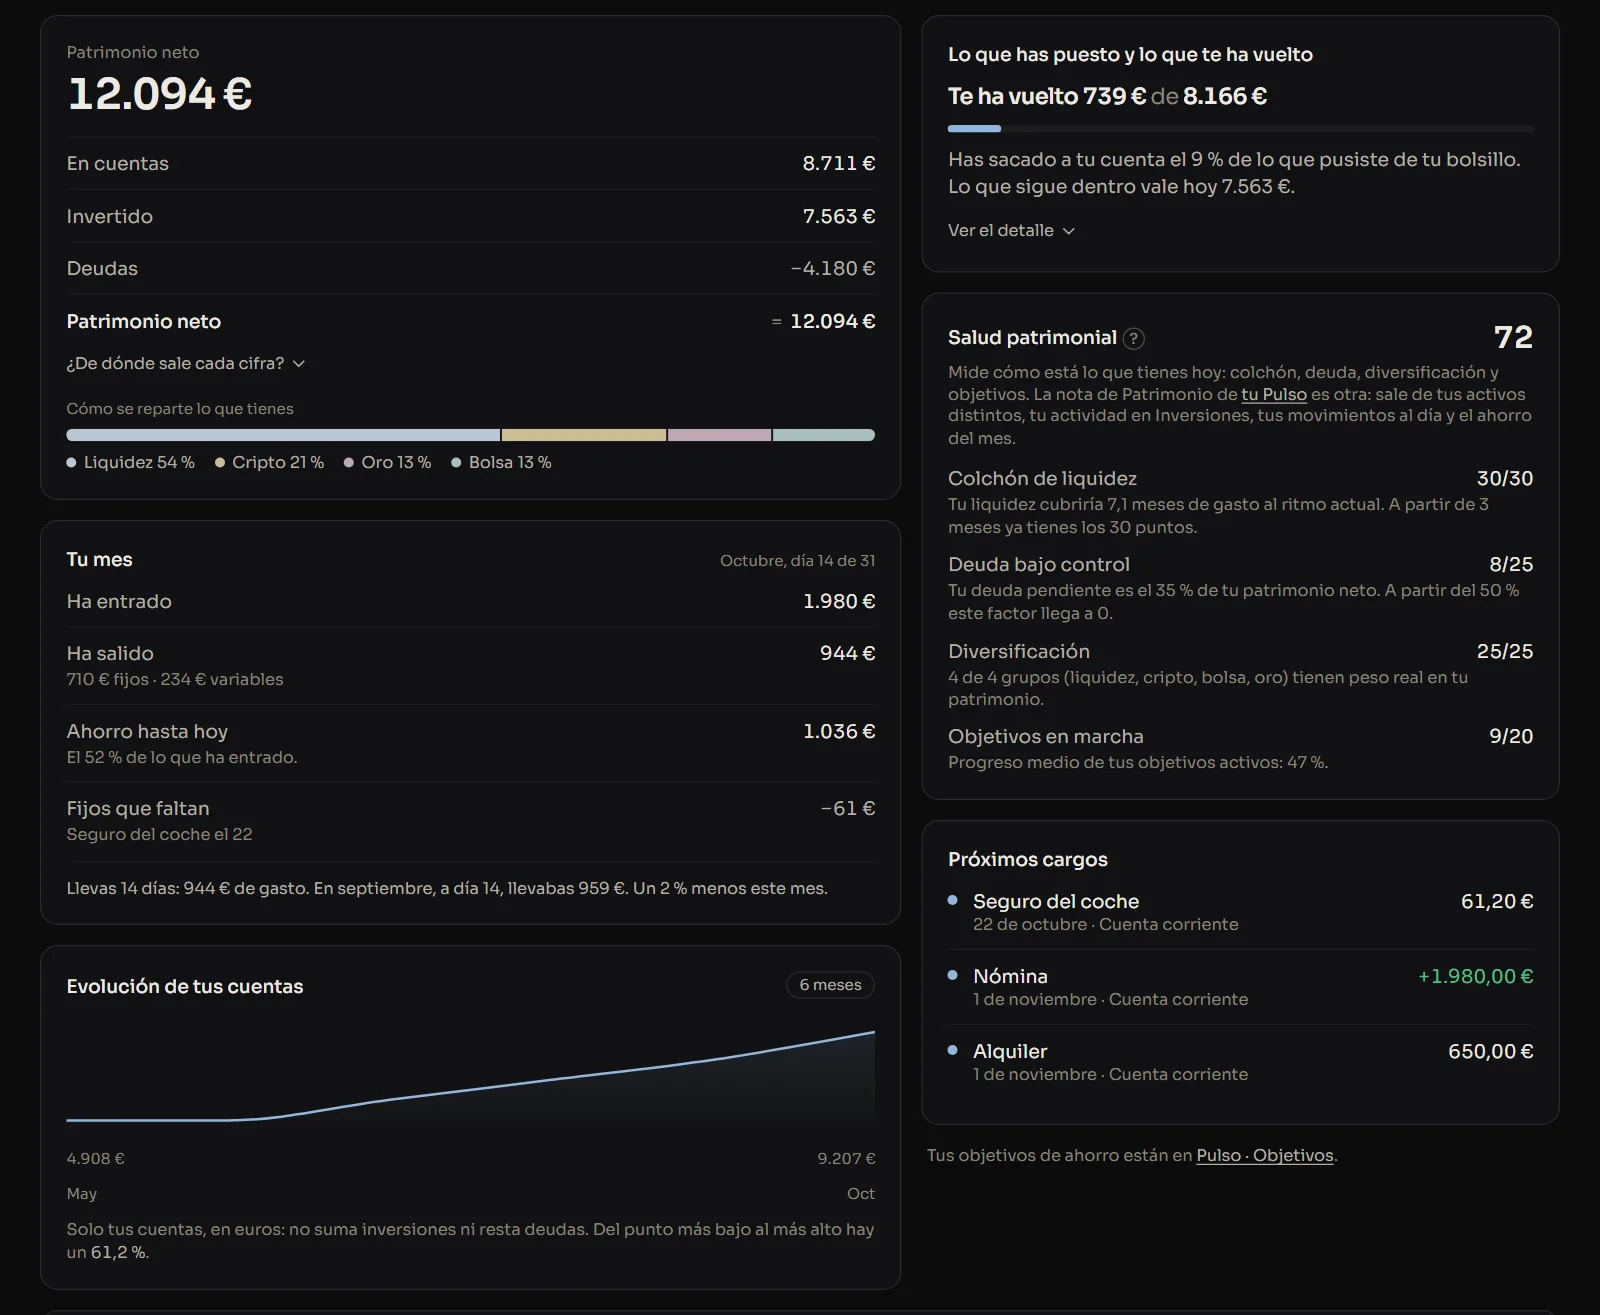
Task: Click the 'Fijos que faltan' row
Action: pos(470,820)
